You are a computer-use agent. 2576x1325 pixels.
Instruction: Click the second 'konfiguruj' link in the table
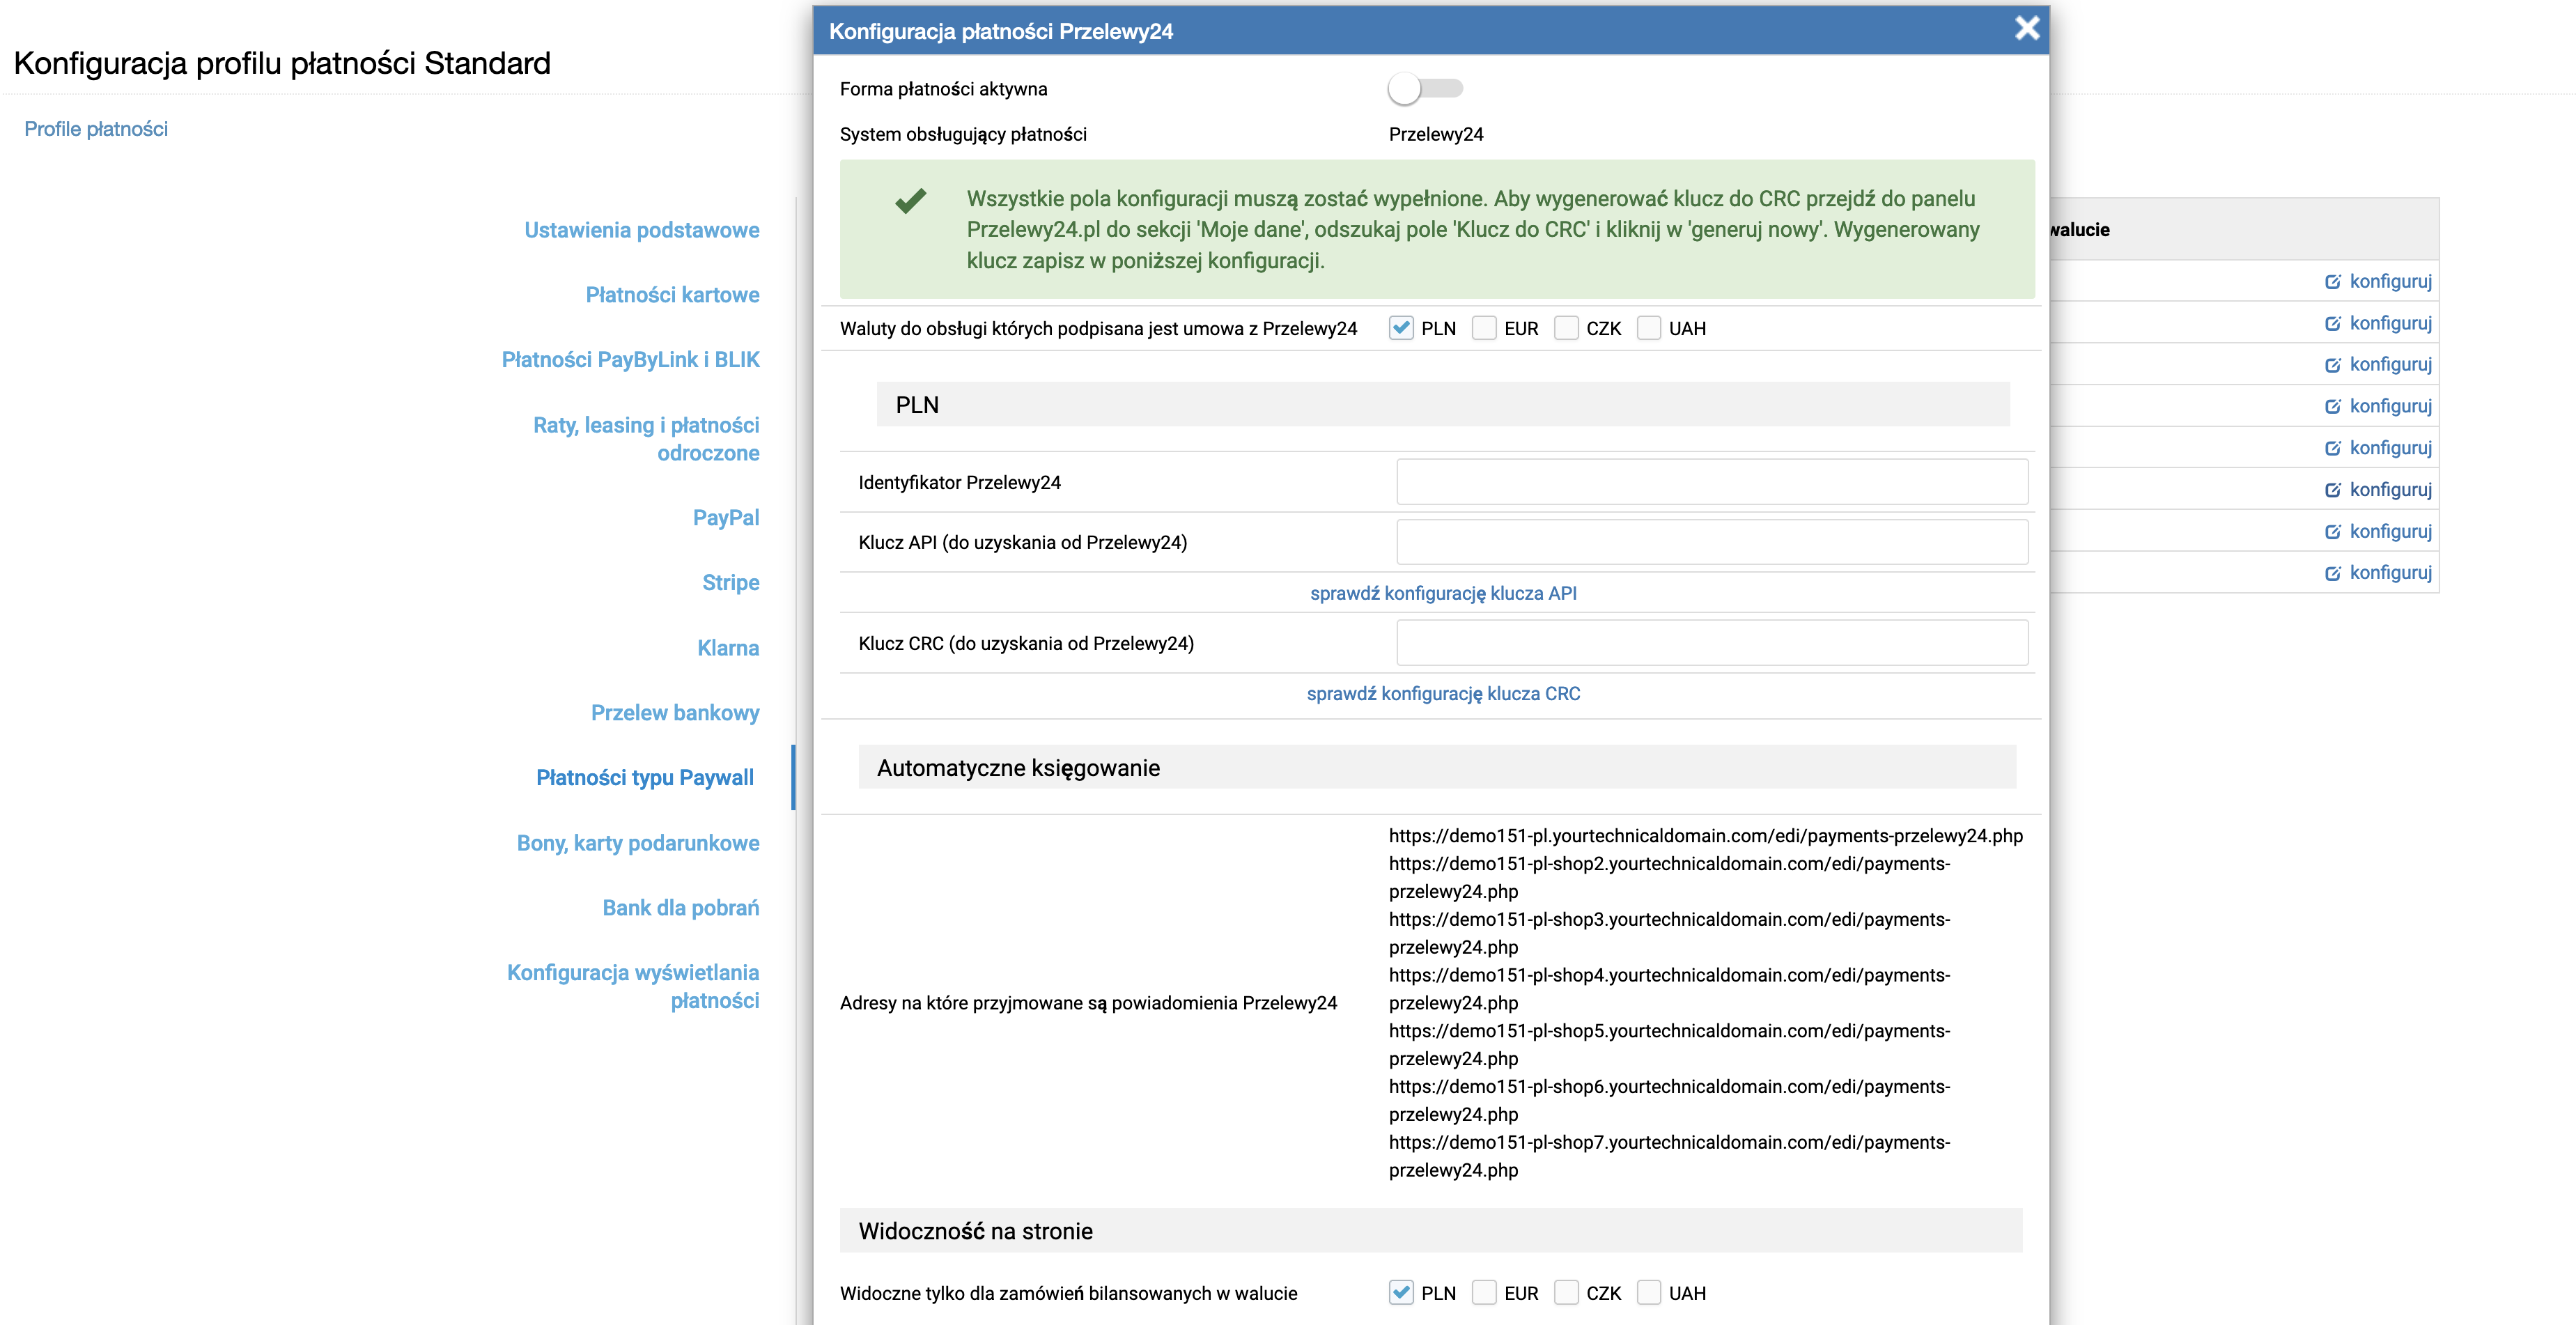(2378, 323)
